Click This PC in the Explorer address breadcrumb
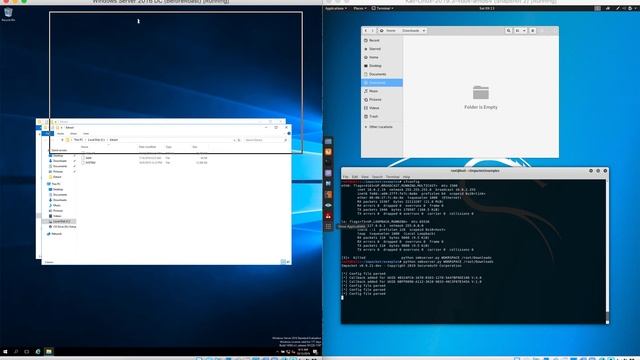 (78, 140)
